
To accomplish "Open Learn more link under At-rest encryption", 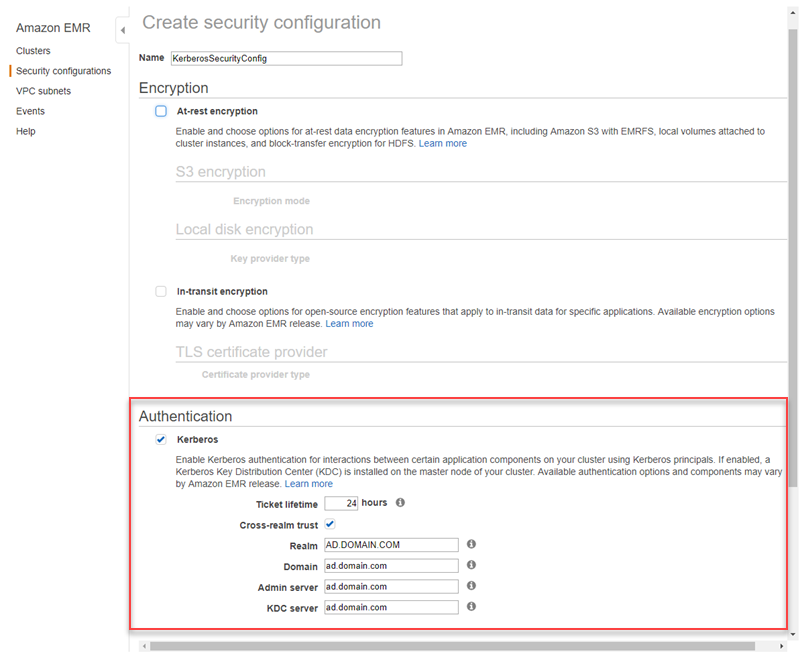I will [x=442, y=144].
